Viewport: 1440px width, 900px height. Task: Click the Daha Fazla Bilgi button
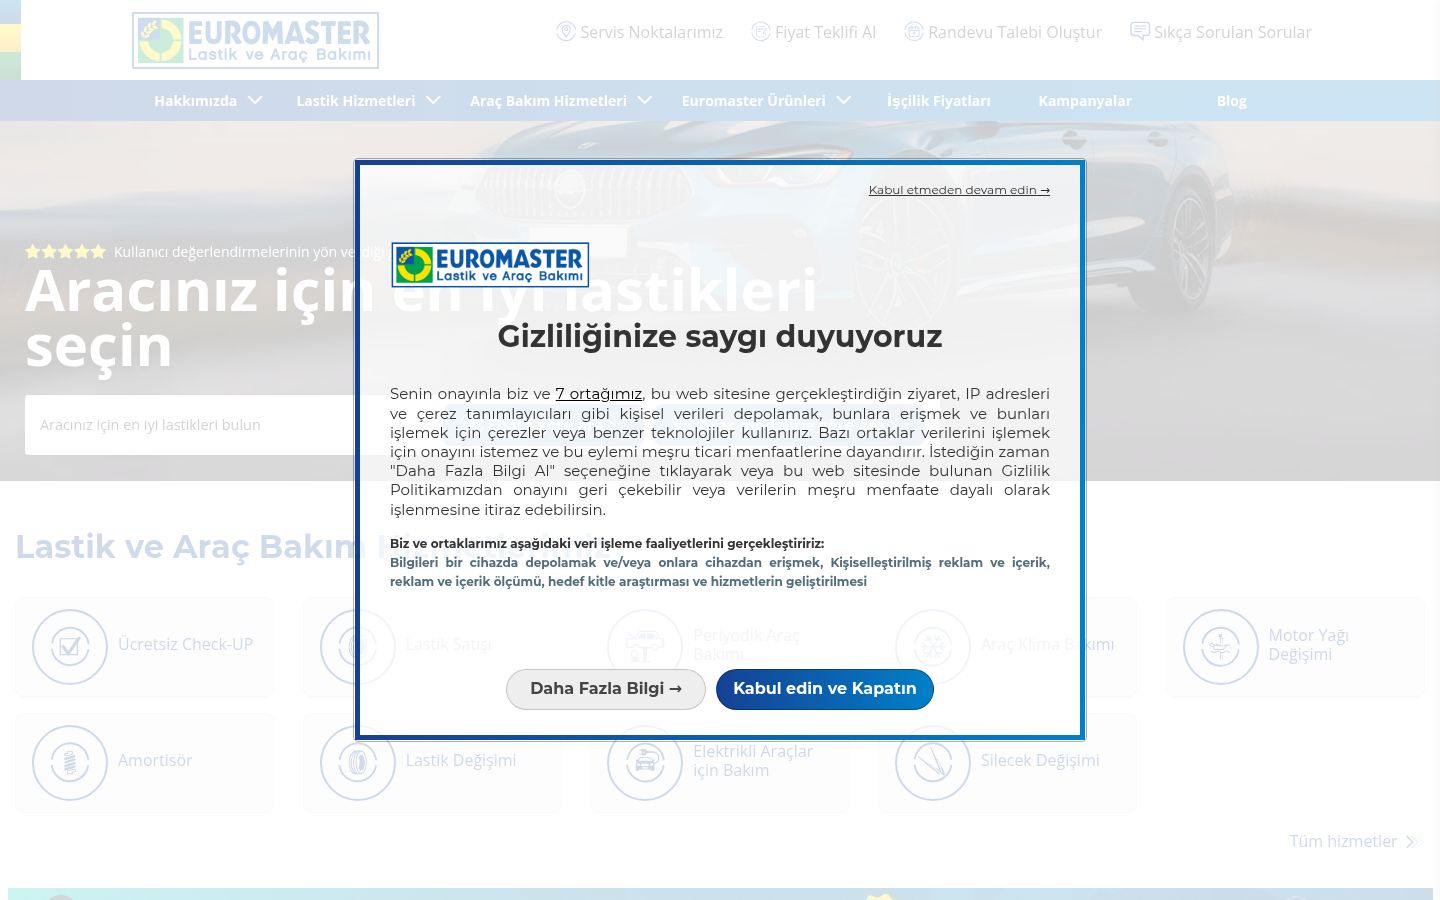click(606, 689)
